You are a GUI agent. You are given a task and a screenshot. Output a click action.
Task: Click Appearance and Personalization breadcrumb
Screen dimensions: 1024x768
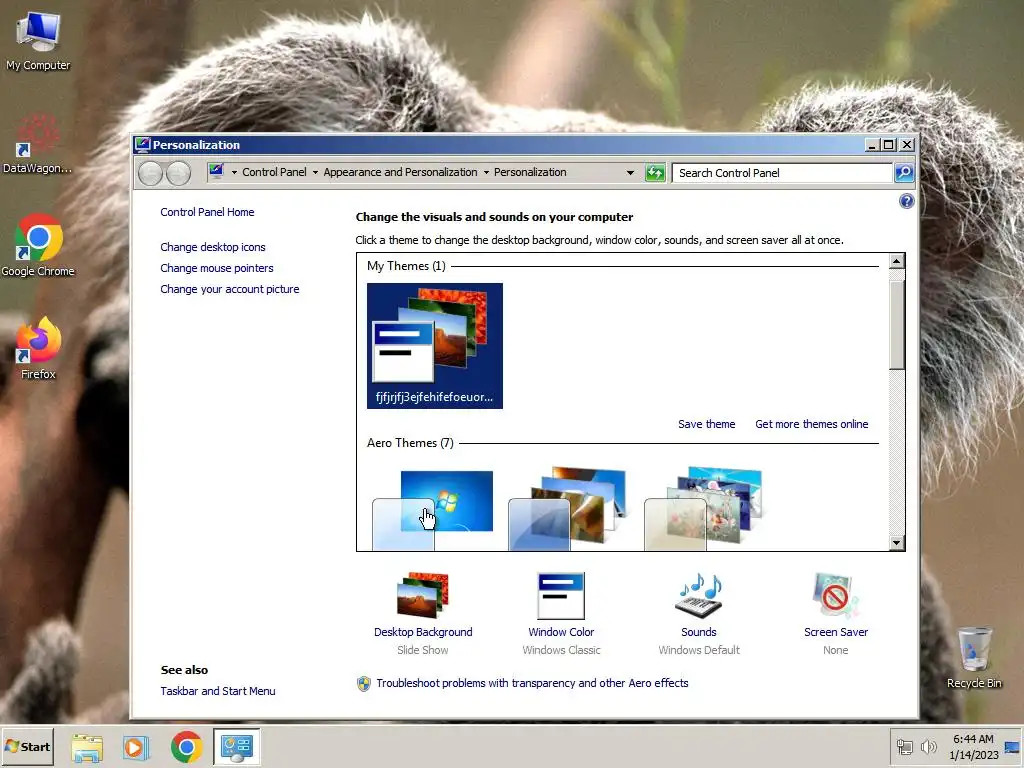[x=400, y=172]
